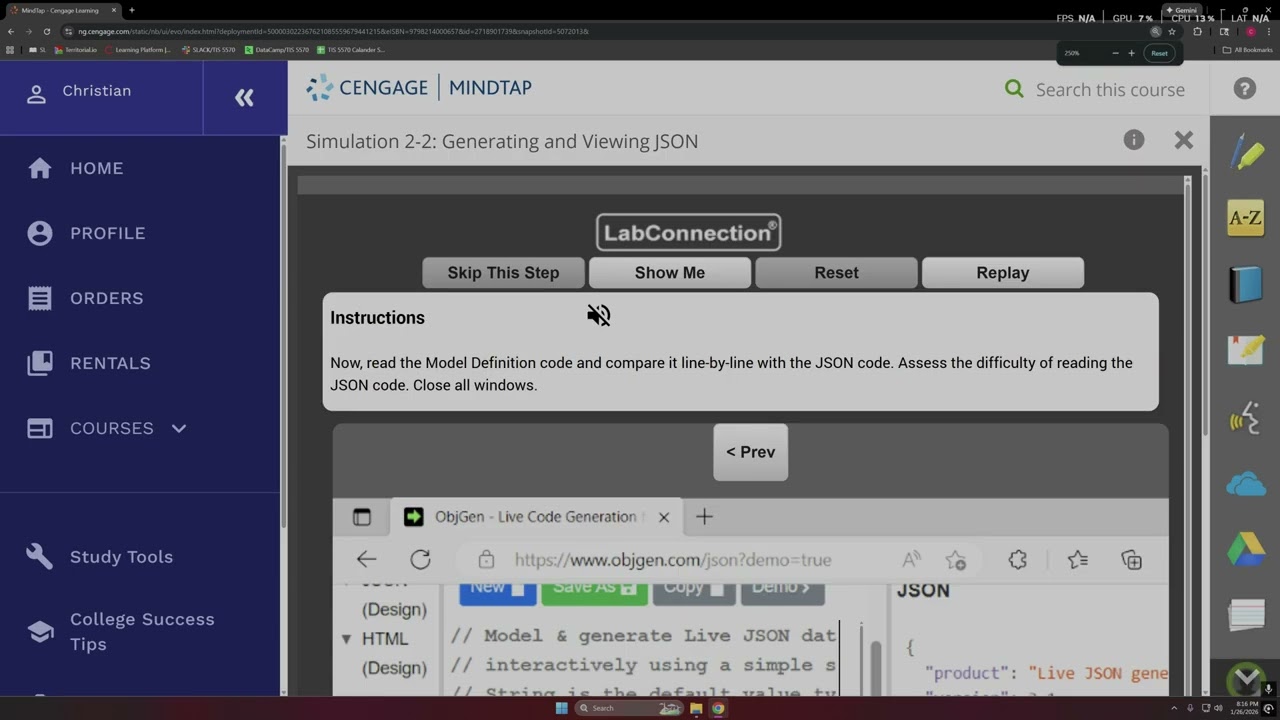This screenshot has height=720, width=1280.
Task: Toggle the muted speaker icon
Action: (x=599, y=316)
